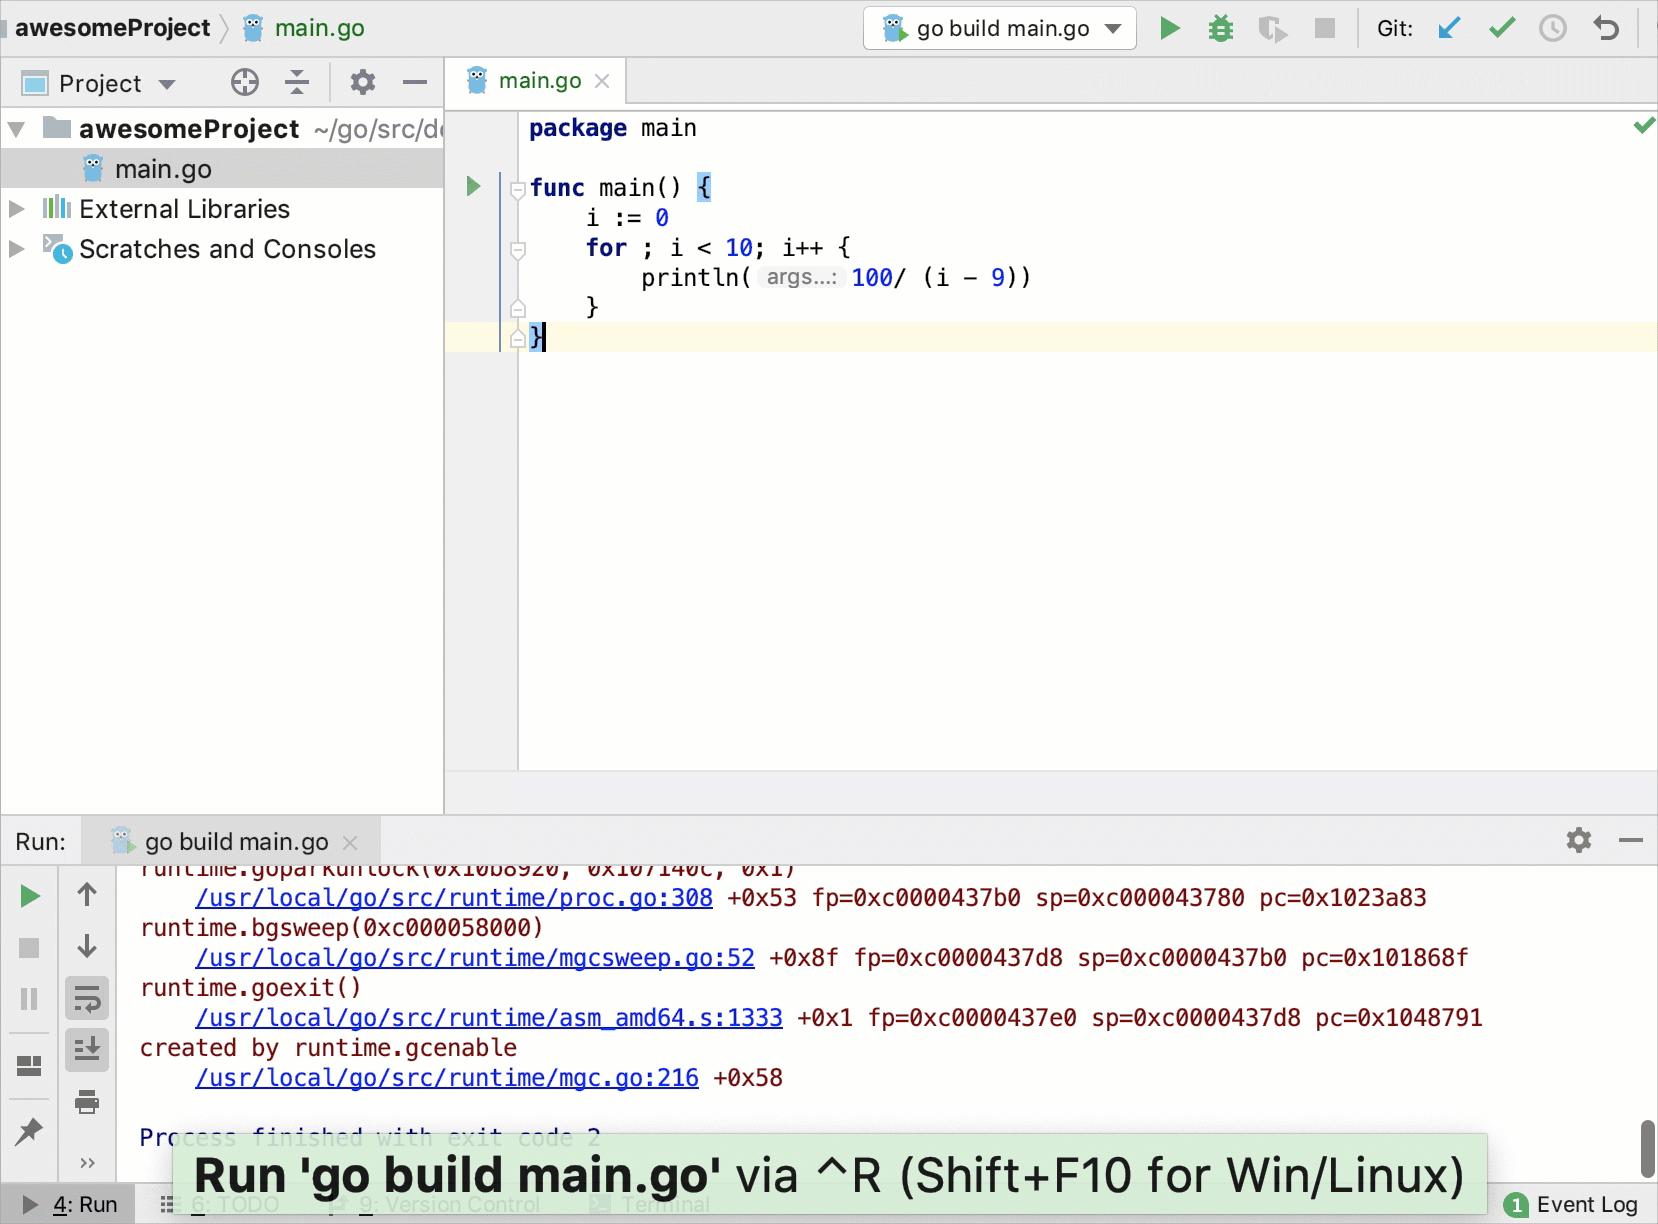Navigate up the stack trace

tap(87, 893)
